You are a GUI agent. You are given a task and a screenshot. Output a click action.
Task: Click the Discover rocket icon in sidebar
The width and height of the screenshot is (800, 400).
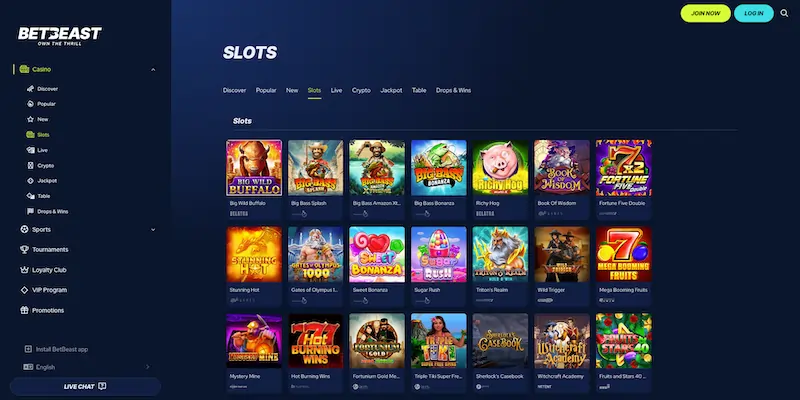tap(30, 89)
